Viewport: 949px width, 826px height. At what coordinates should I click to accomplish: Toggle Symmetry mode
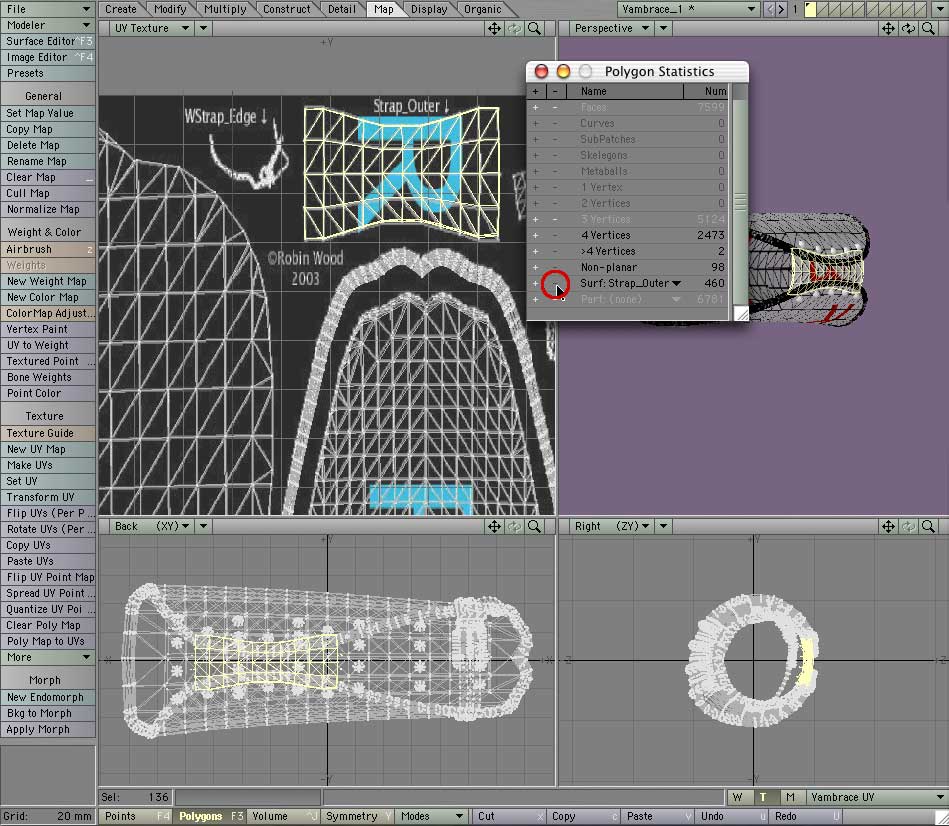[357, 816]
